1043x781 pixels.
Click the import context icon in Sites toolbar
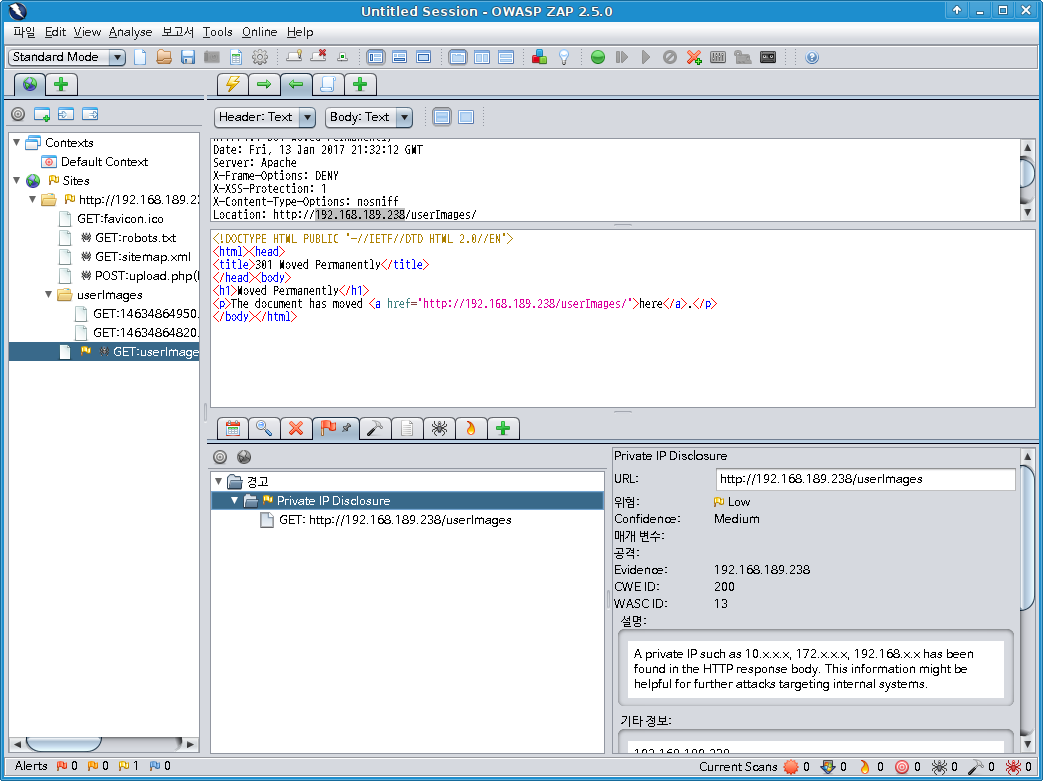pos(66,114)
